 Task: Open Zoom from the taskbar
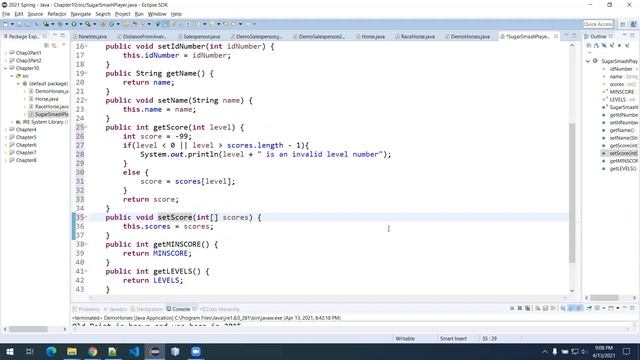click(x=196, y=351)
